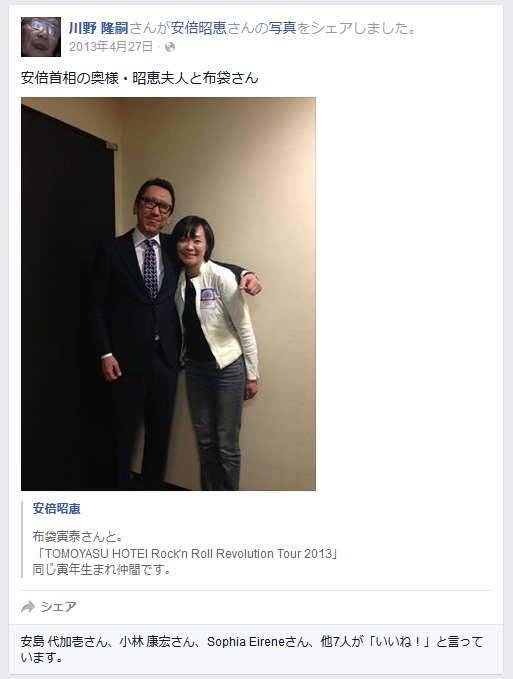Click the caption line 同じ寅年生まれ仲間です。
The height and width of the screenshot is (679, 513).
[102, 569]
